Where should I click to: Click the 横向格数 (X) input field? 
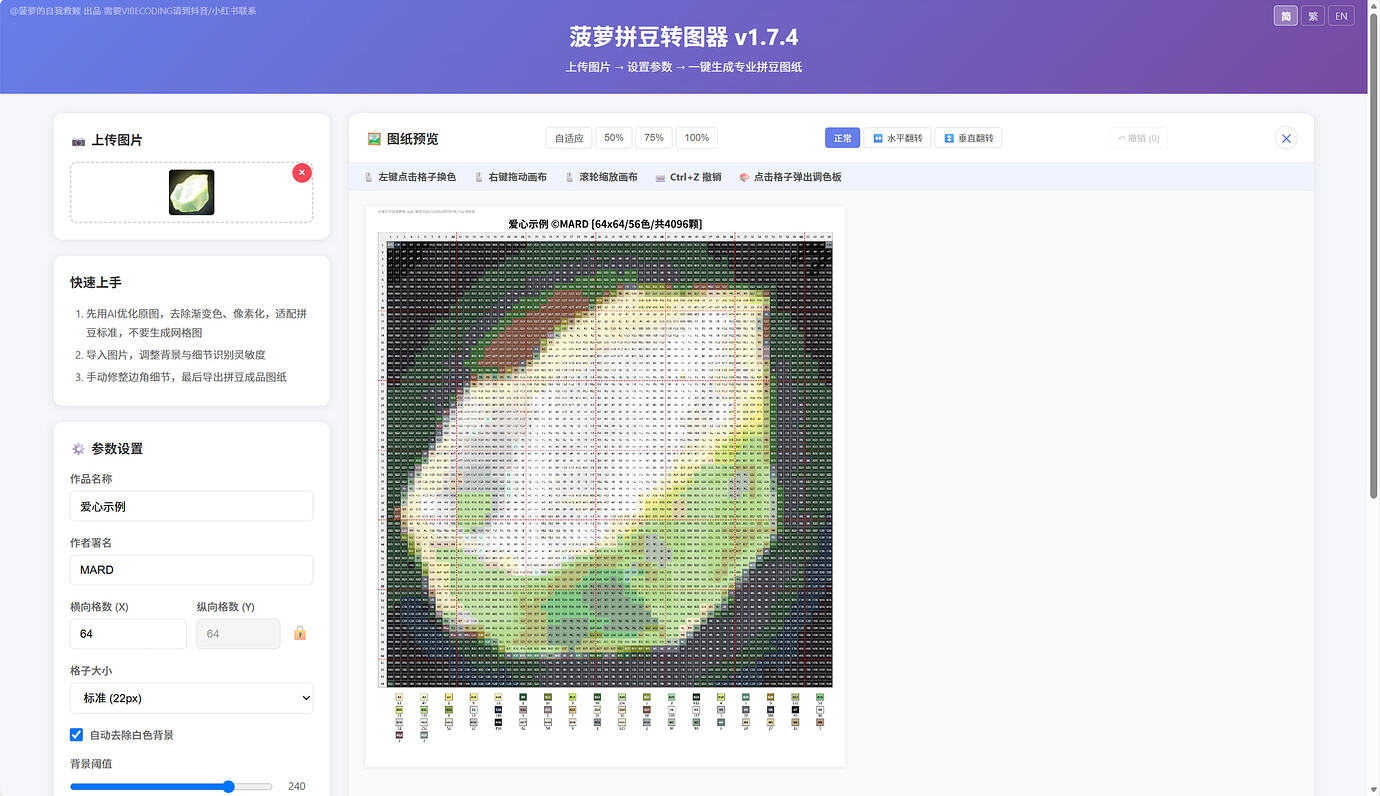[128, 634]
